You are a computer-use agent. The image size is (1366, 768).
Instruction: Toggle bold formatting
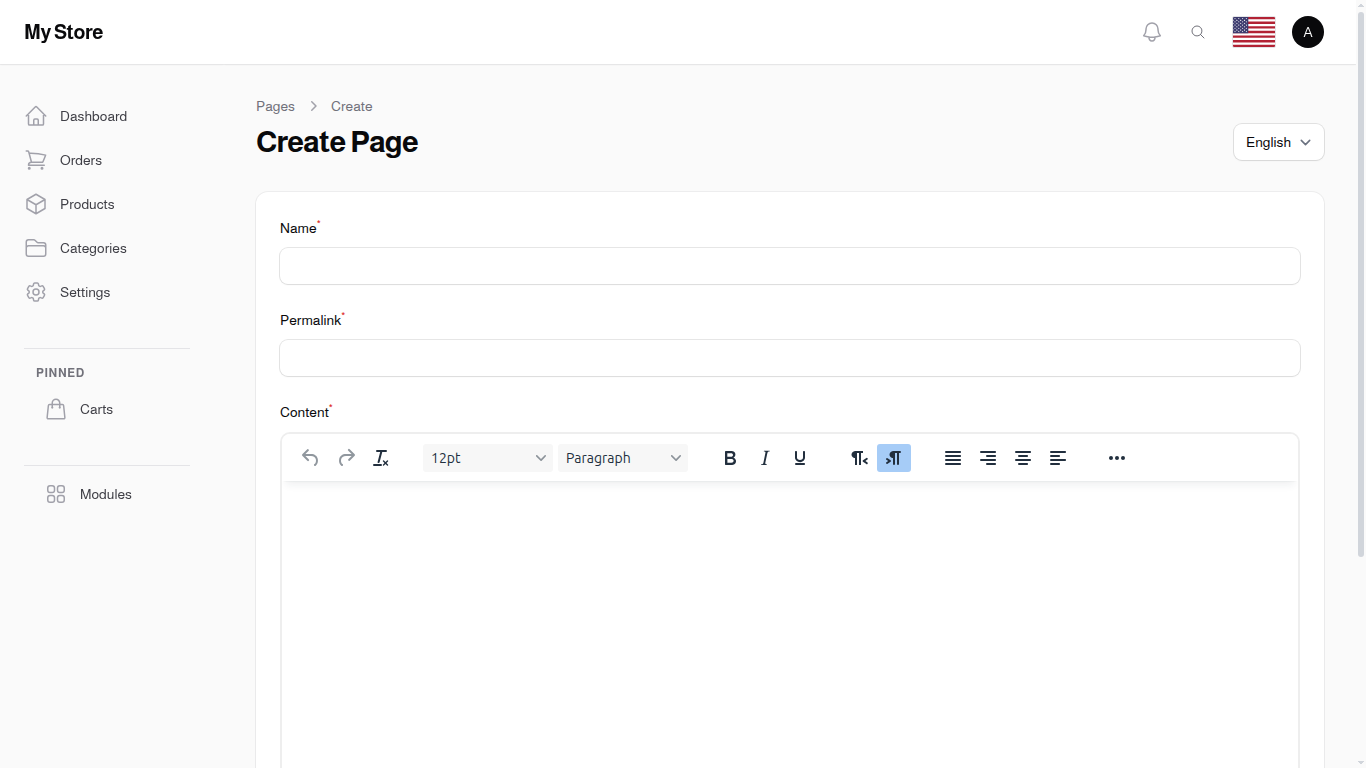[x=730, y=457]
